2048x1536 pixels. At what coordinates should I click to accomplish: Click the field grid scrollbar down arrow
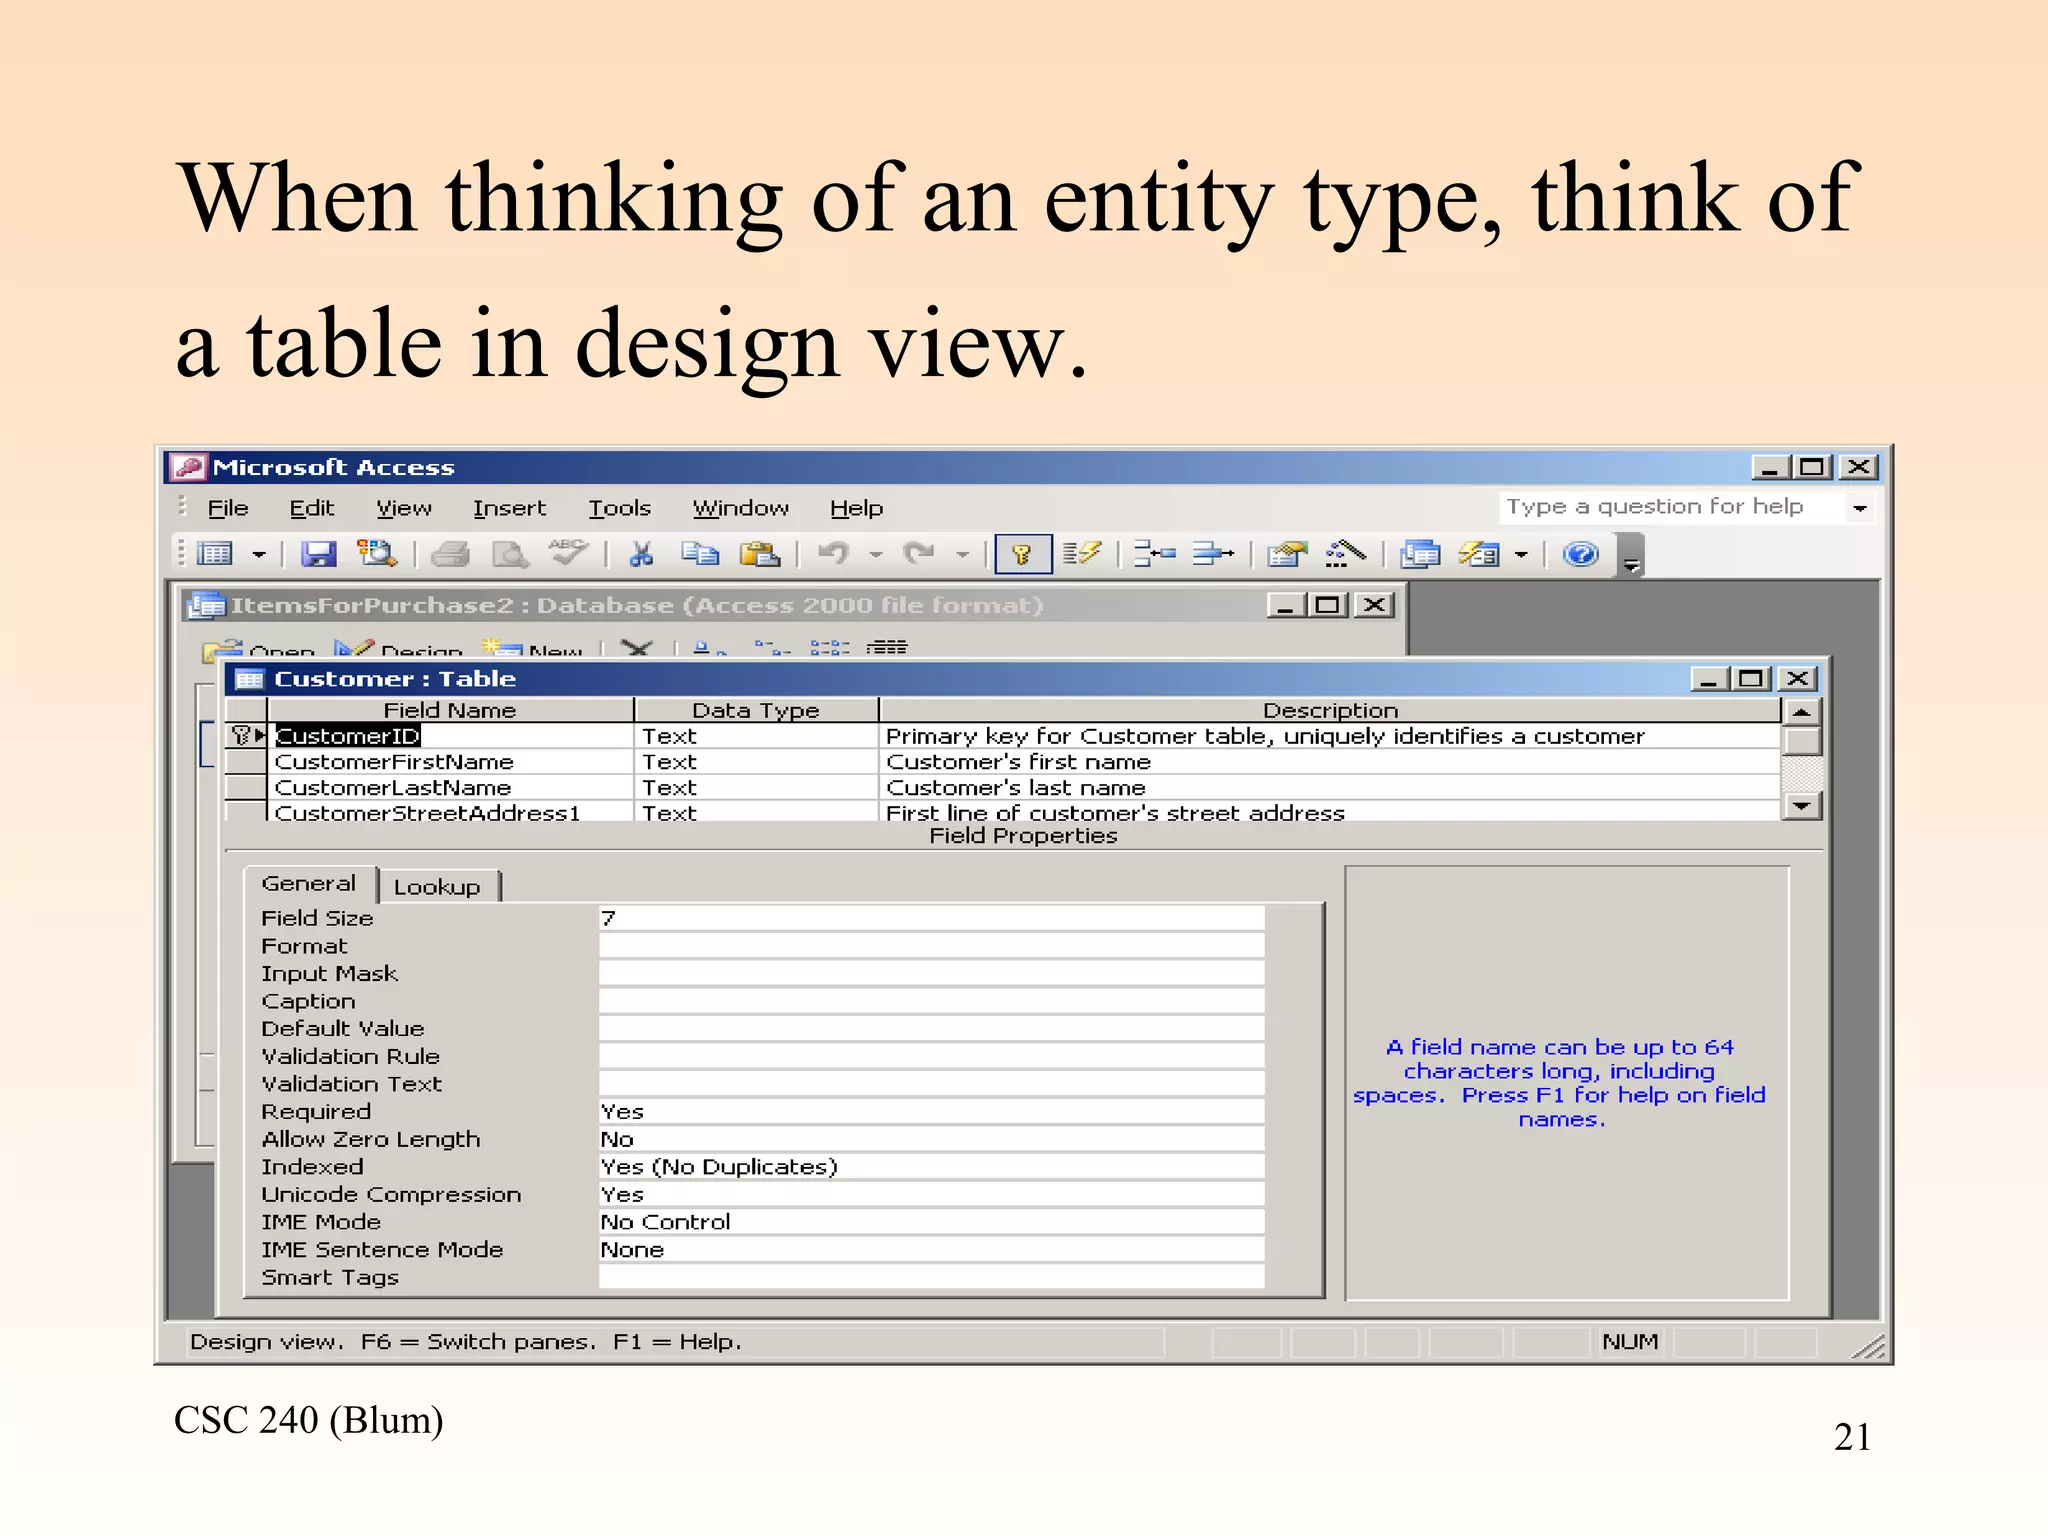click(x=1802, y=805)
